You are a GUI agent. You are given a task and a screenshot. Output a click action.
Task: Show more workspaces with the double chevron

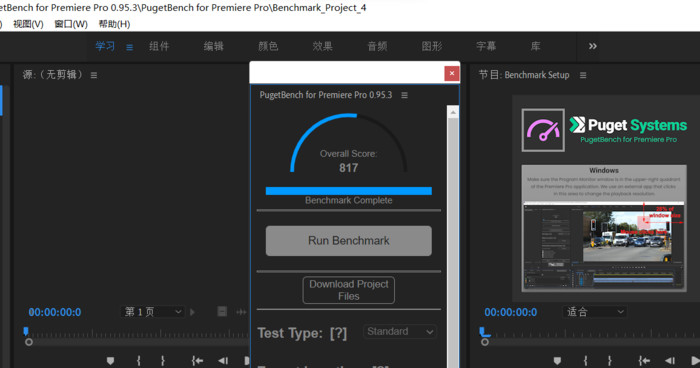(592, 46)
